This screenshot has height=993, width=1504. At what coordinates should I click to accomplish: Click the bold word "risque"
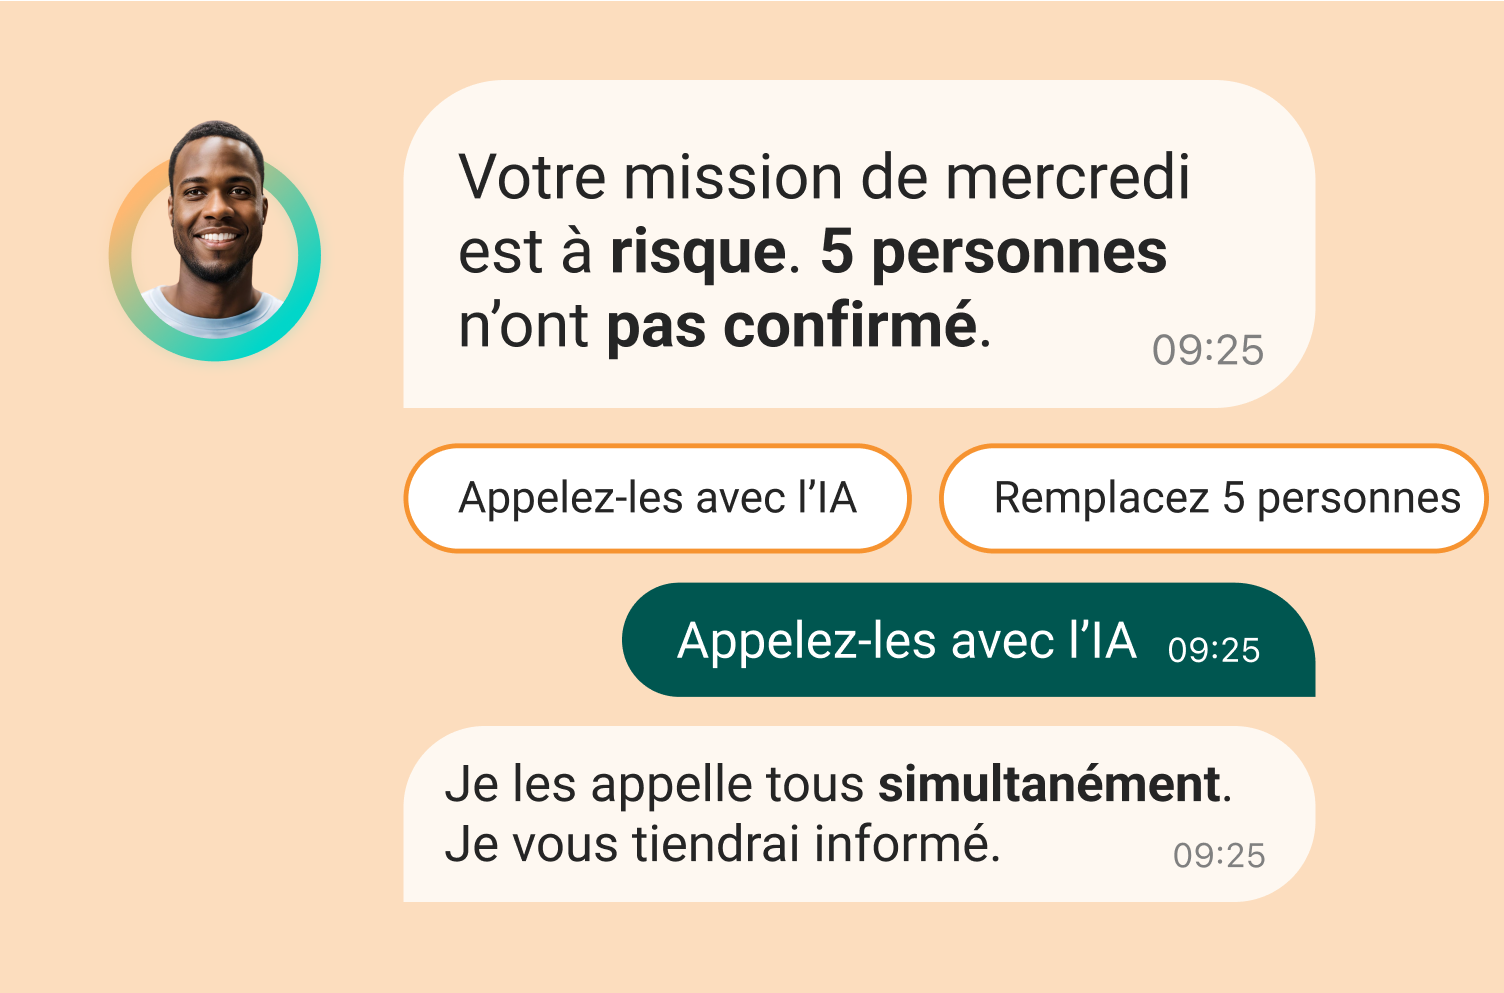(698, 253)
